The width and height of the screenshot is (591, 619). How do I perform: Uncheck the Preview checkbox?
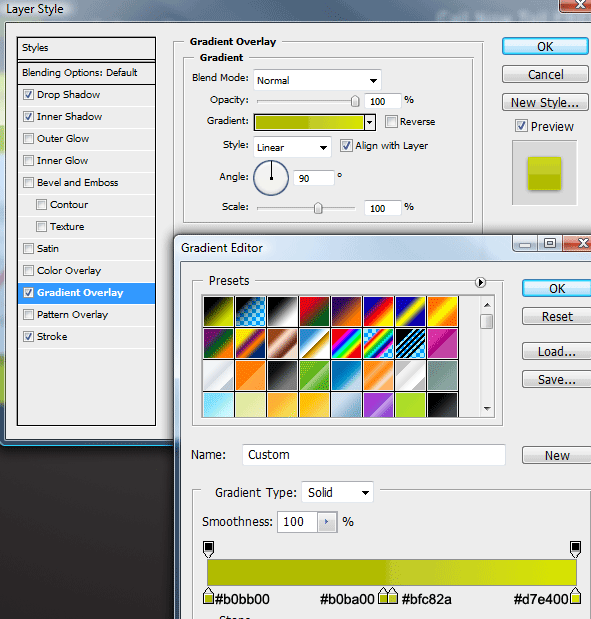coord(521,126)
